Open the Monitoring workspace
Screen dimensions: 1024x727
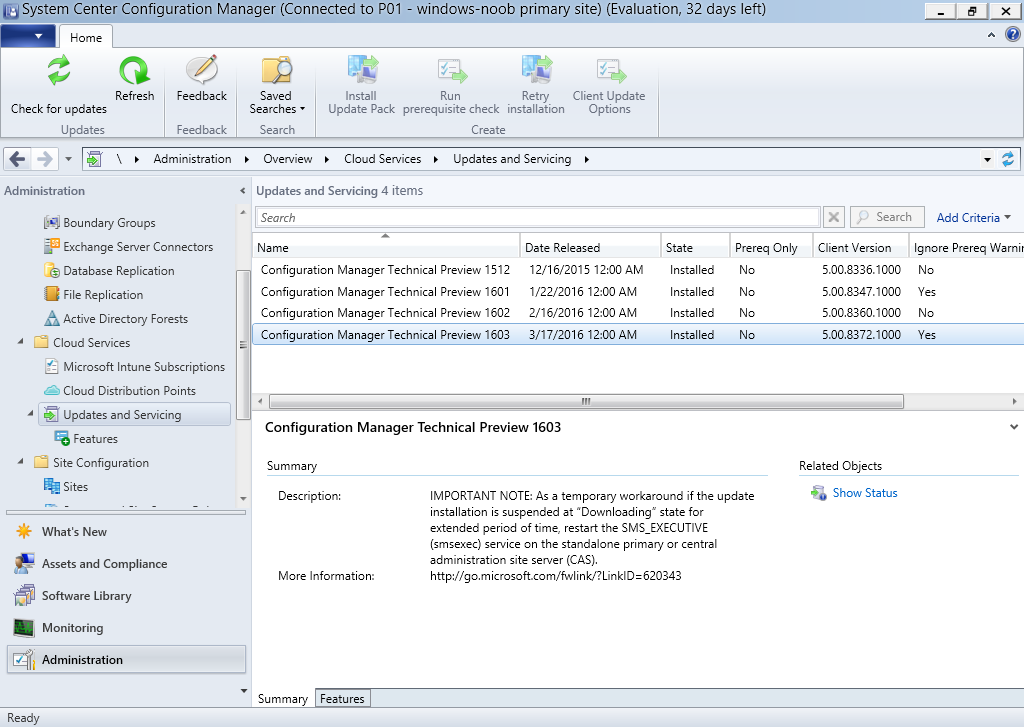click(72, 628)
